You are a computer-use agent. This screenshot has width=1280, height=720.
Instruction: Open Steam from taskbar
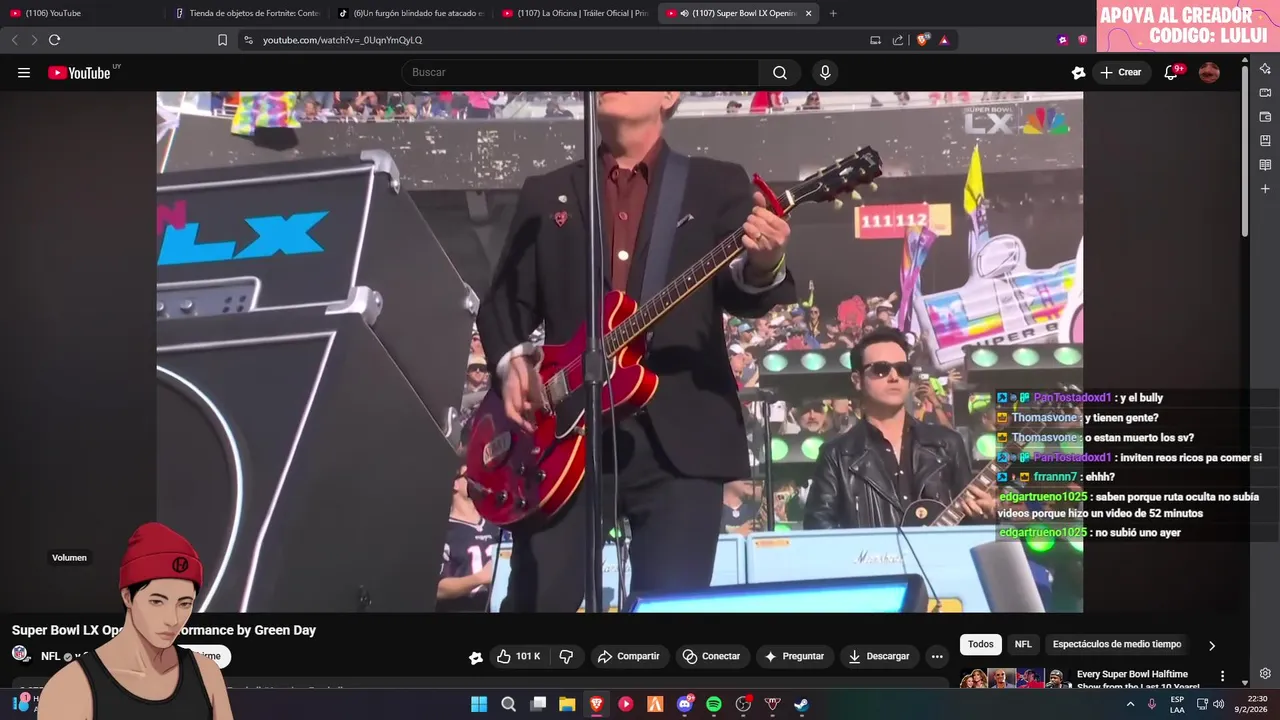pos(802,704)
